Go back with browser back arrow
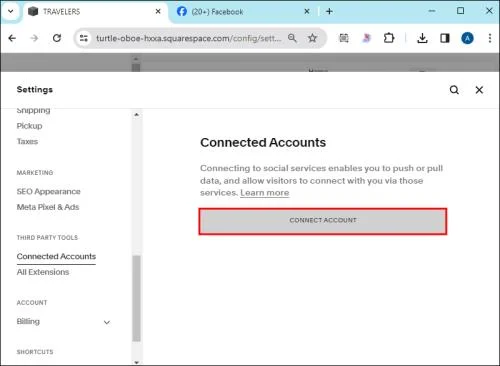The width and height of the screenshot is (500, 366). [12, 38]
